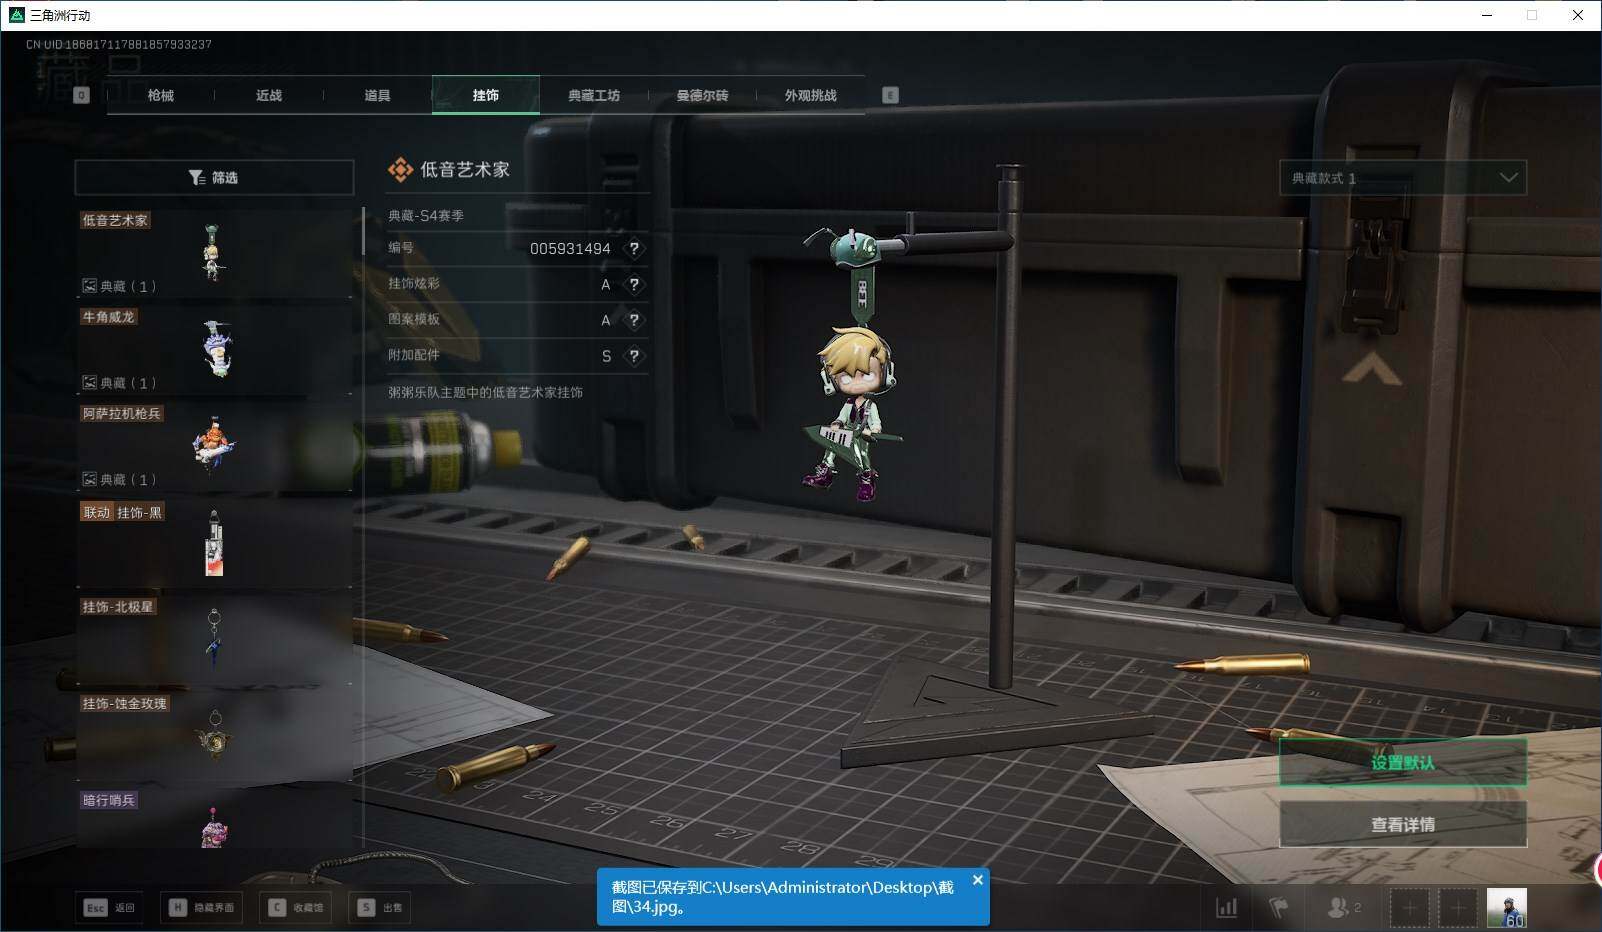Click the 三角洲行动 title bar app icon

click(x=16, y=15)
